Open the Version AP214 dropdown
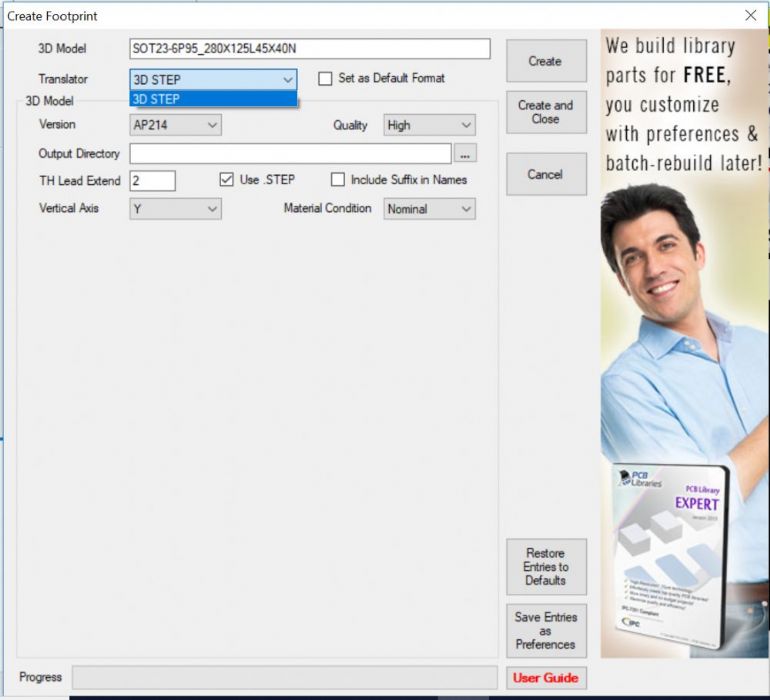 175,125
